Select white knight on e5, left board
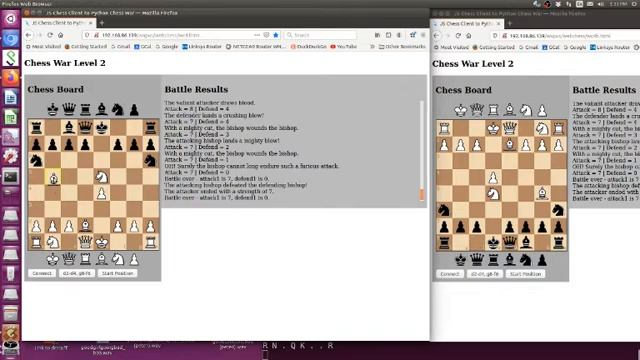The image size is (640, 360). pyautogui.click(x=102, y=177)
